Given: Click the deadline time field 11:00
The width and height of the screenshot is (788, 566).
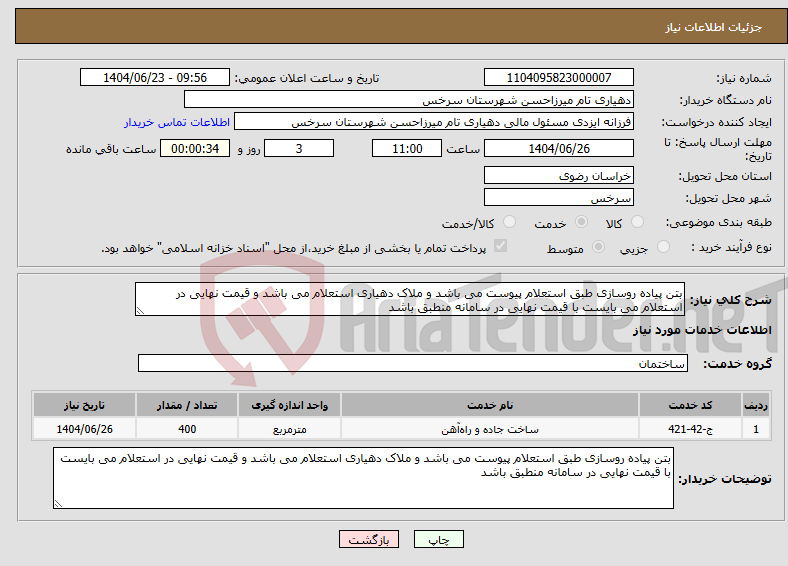Looking at the screenshot, I should pos(407,148).
